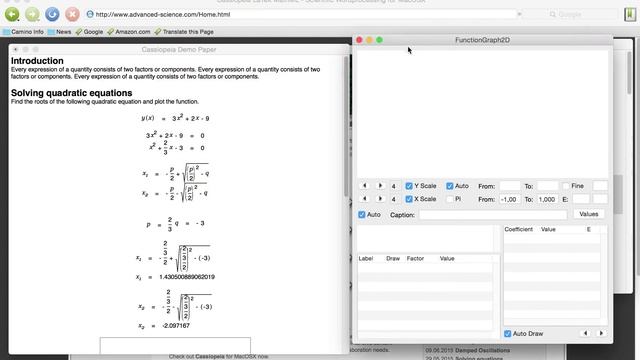Click the address bar URL field

(302, 14)
